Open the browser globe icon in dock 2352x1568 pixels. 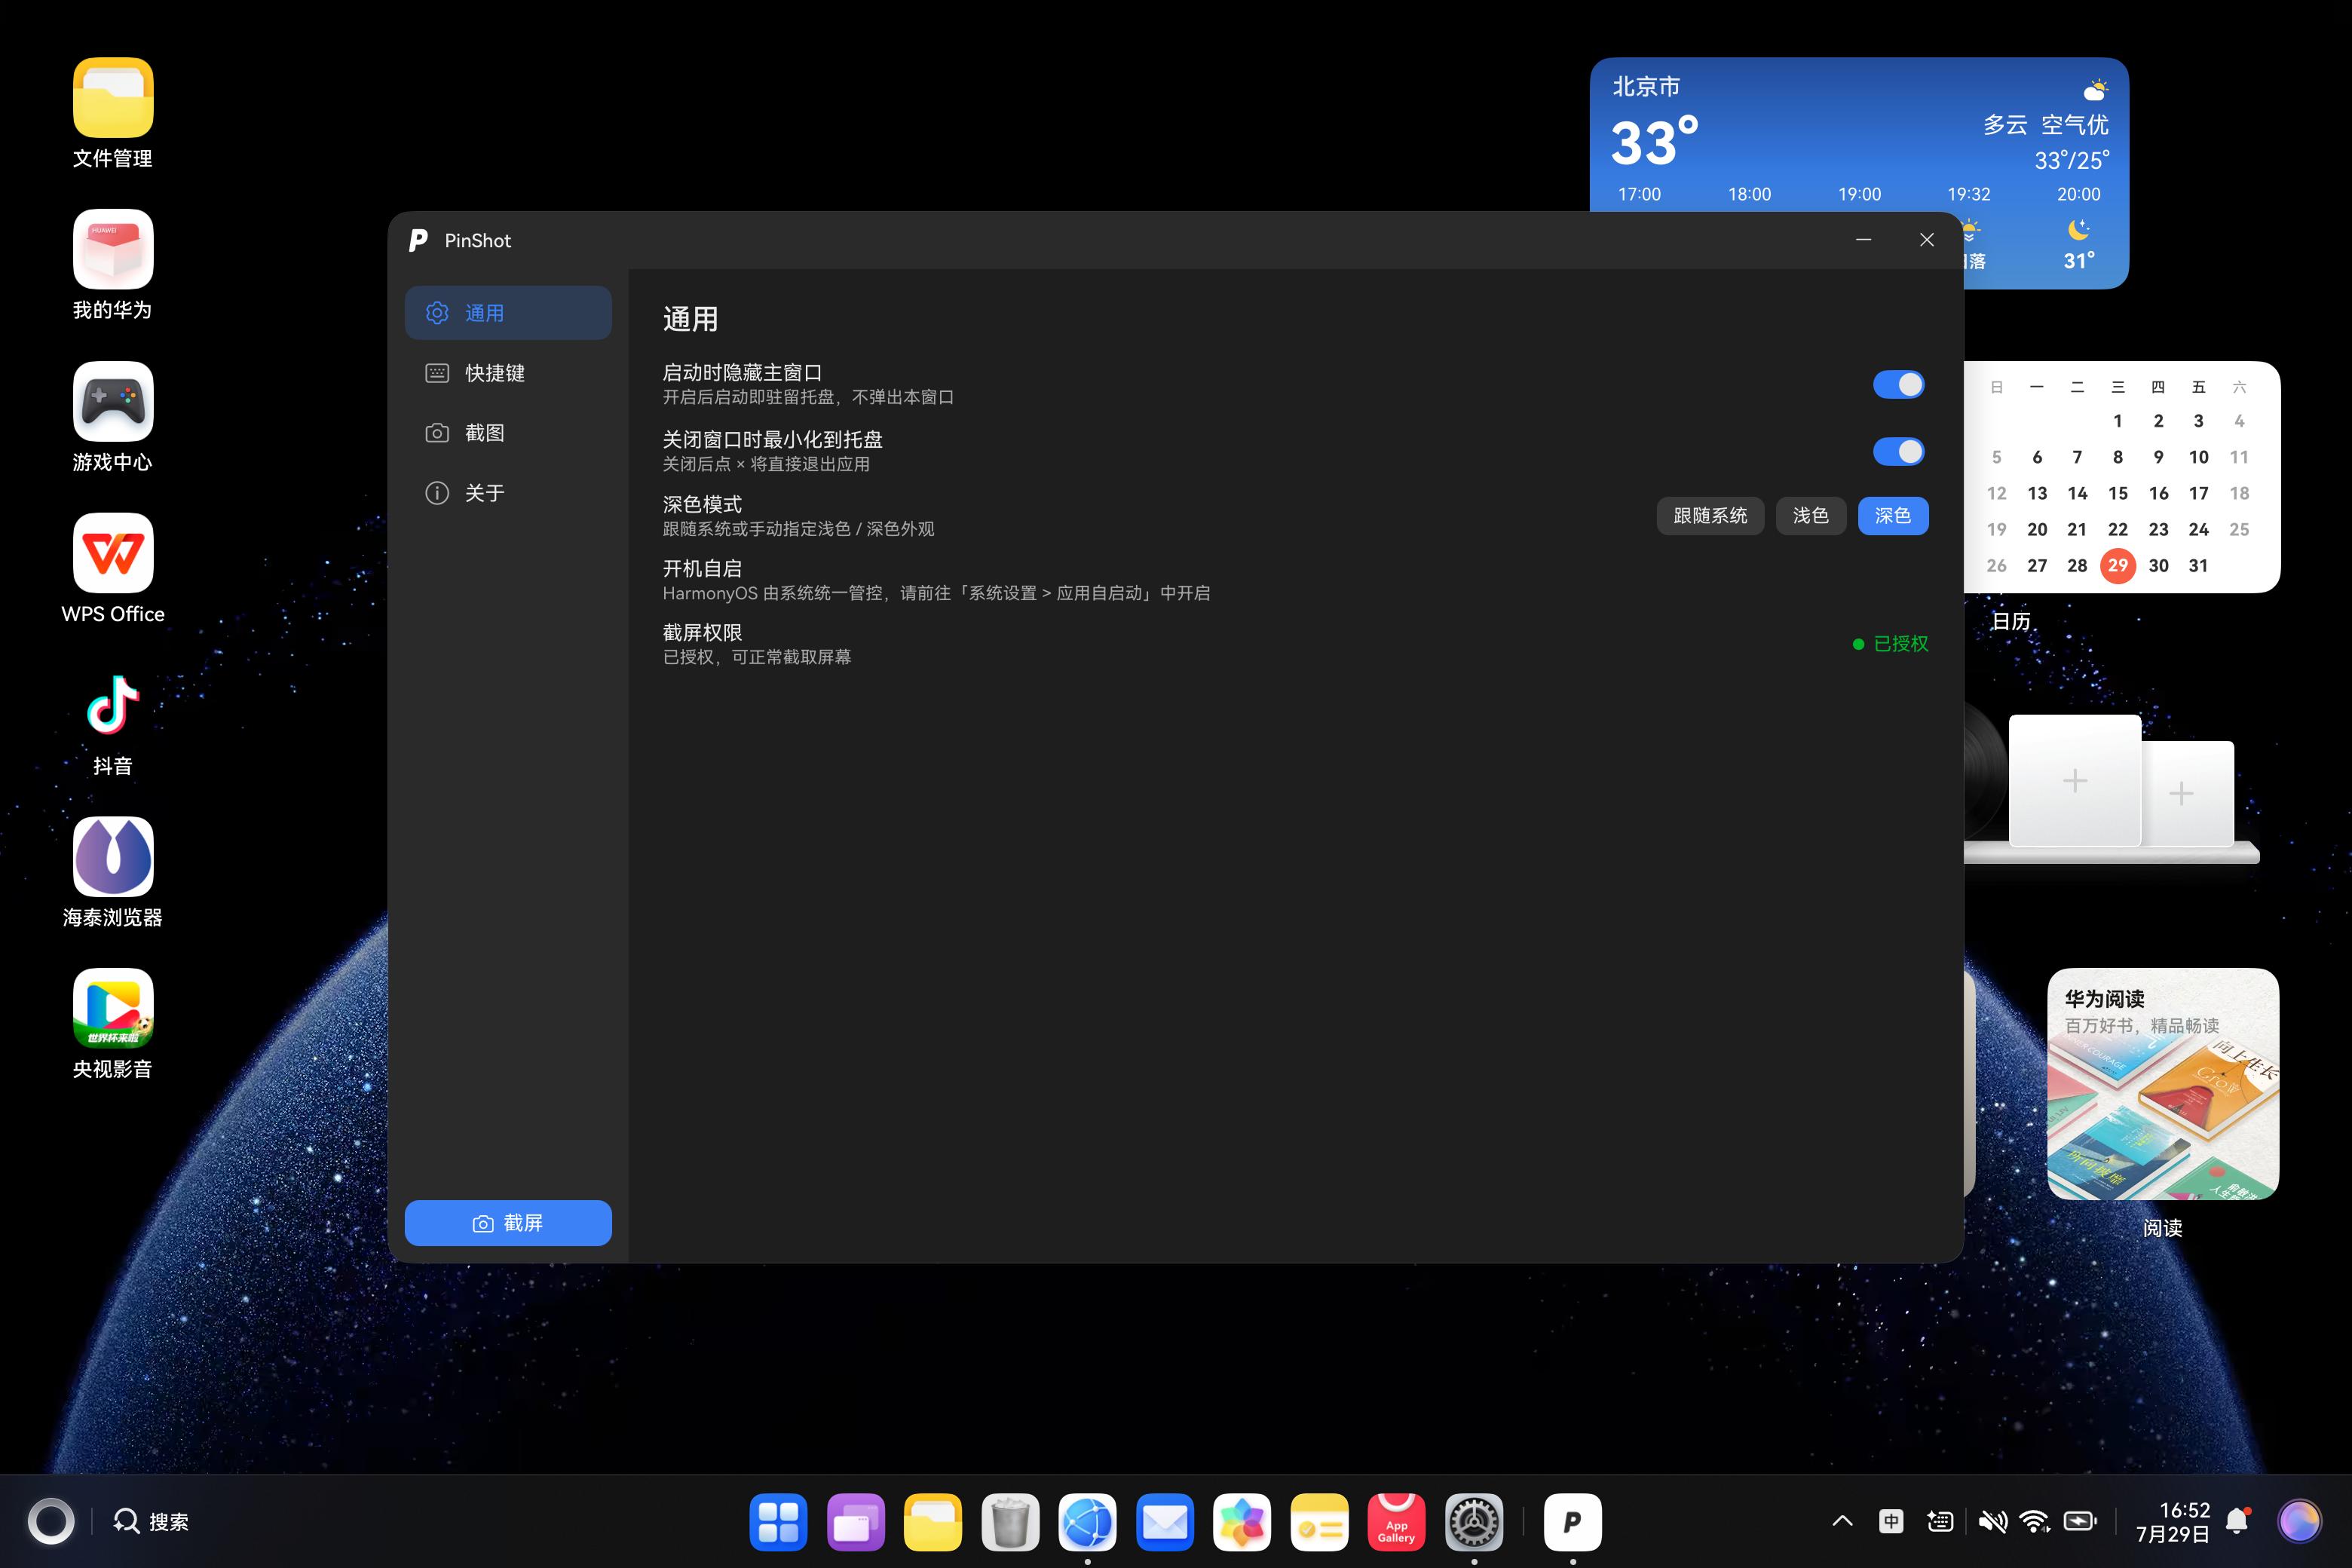(1088, 1522)
